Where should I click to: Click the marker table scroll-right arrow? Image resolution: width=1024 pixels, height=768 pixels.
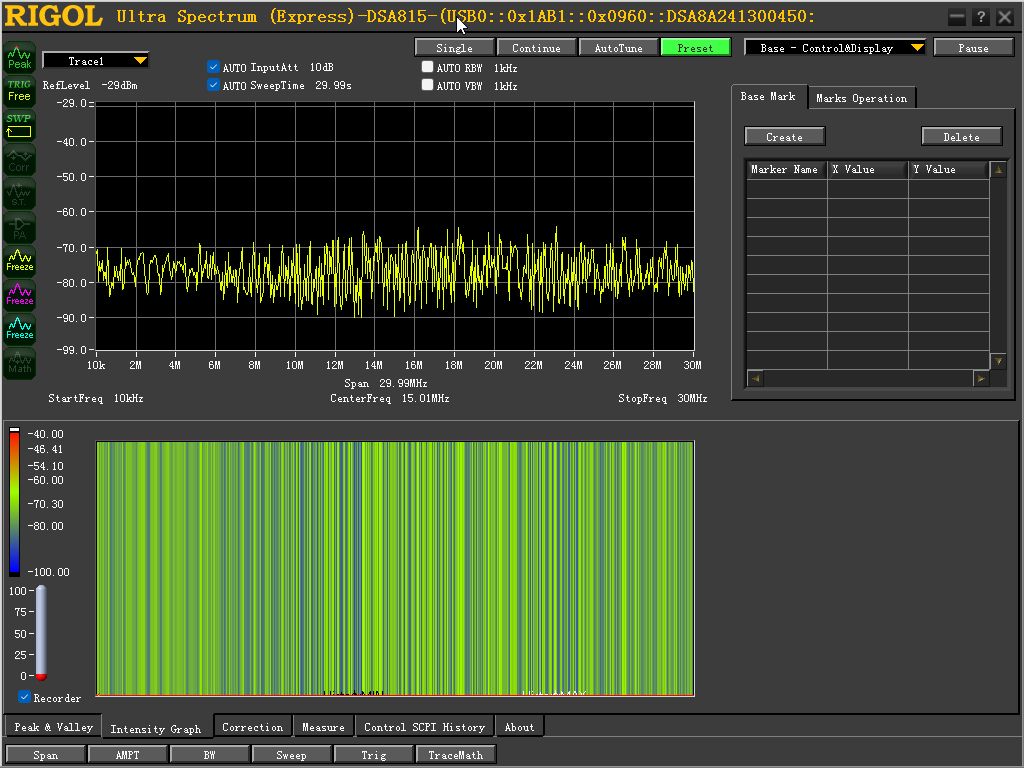(981, 378)
